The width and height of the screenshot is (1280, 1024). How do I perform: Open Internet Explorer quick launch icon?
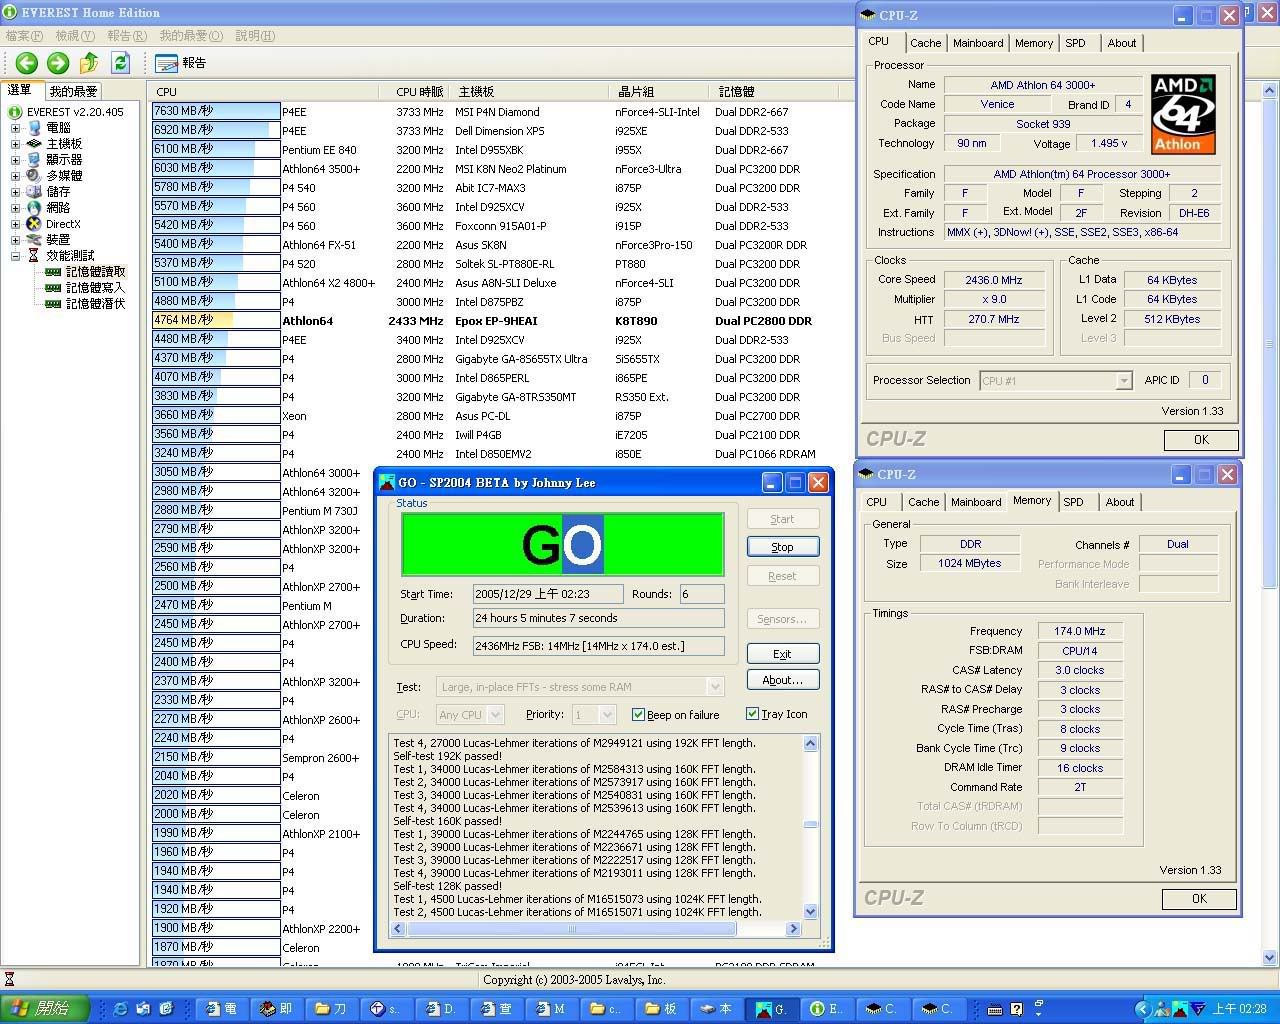pos(121,1009)
